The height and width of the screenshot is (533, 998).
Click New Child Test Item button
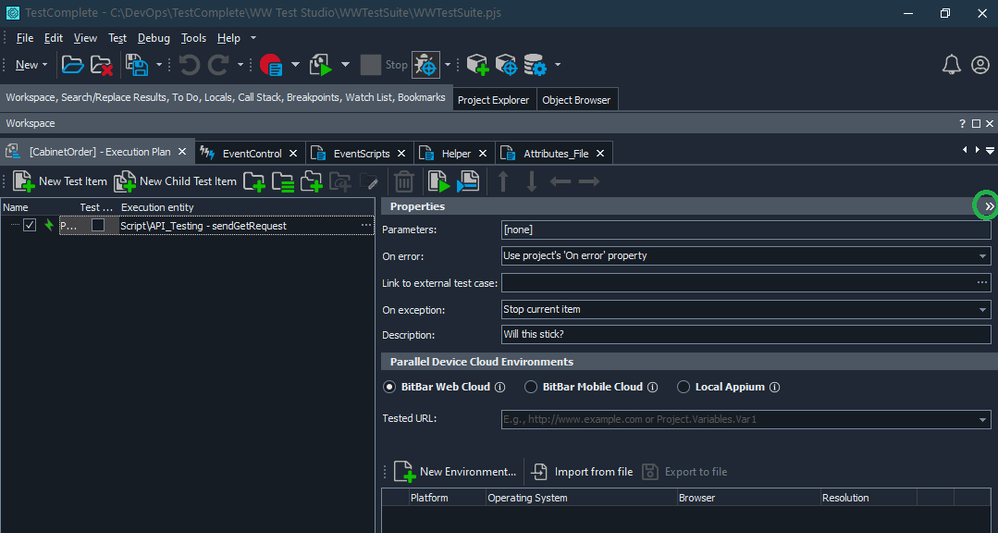click(175, 181)
